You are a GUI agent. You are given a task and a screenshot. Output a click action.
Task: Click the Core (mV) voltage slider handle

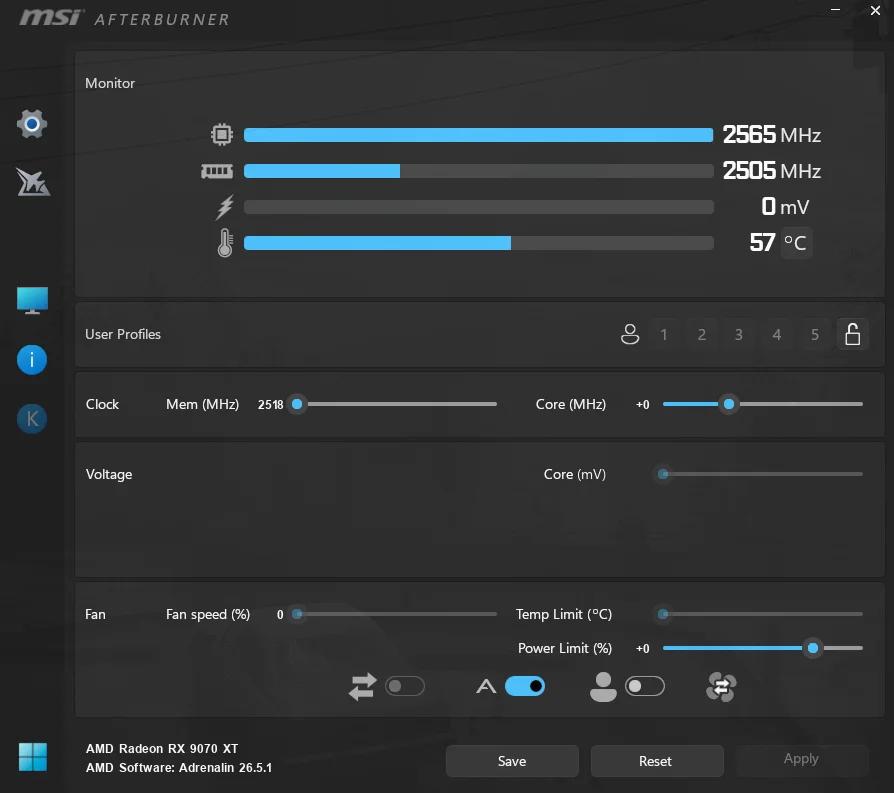coord(663,474)
